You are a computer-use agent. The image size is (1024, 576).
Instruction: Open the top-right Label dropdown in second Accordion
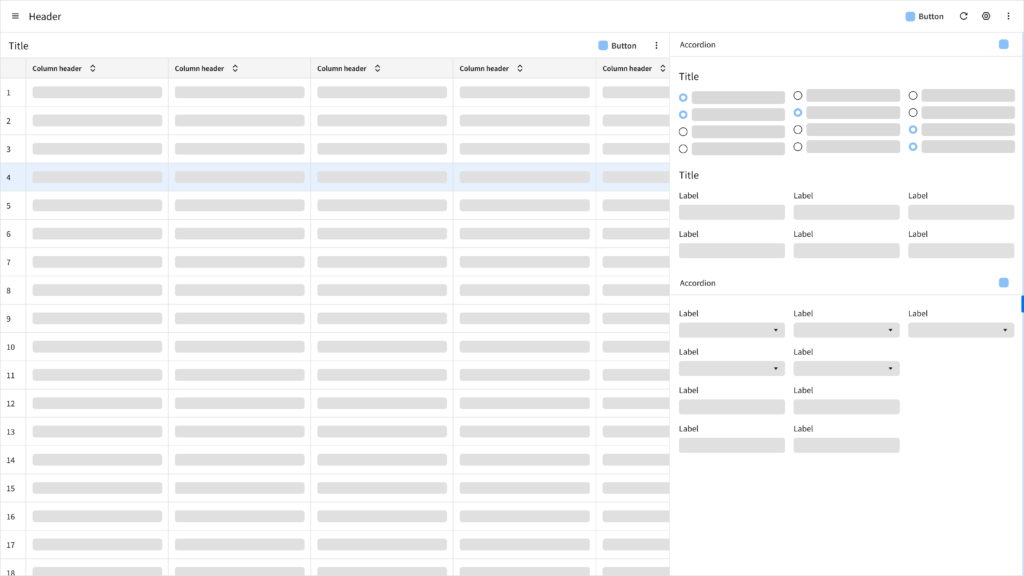pyautogui.click(x=960, y=330)
